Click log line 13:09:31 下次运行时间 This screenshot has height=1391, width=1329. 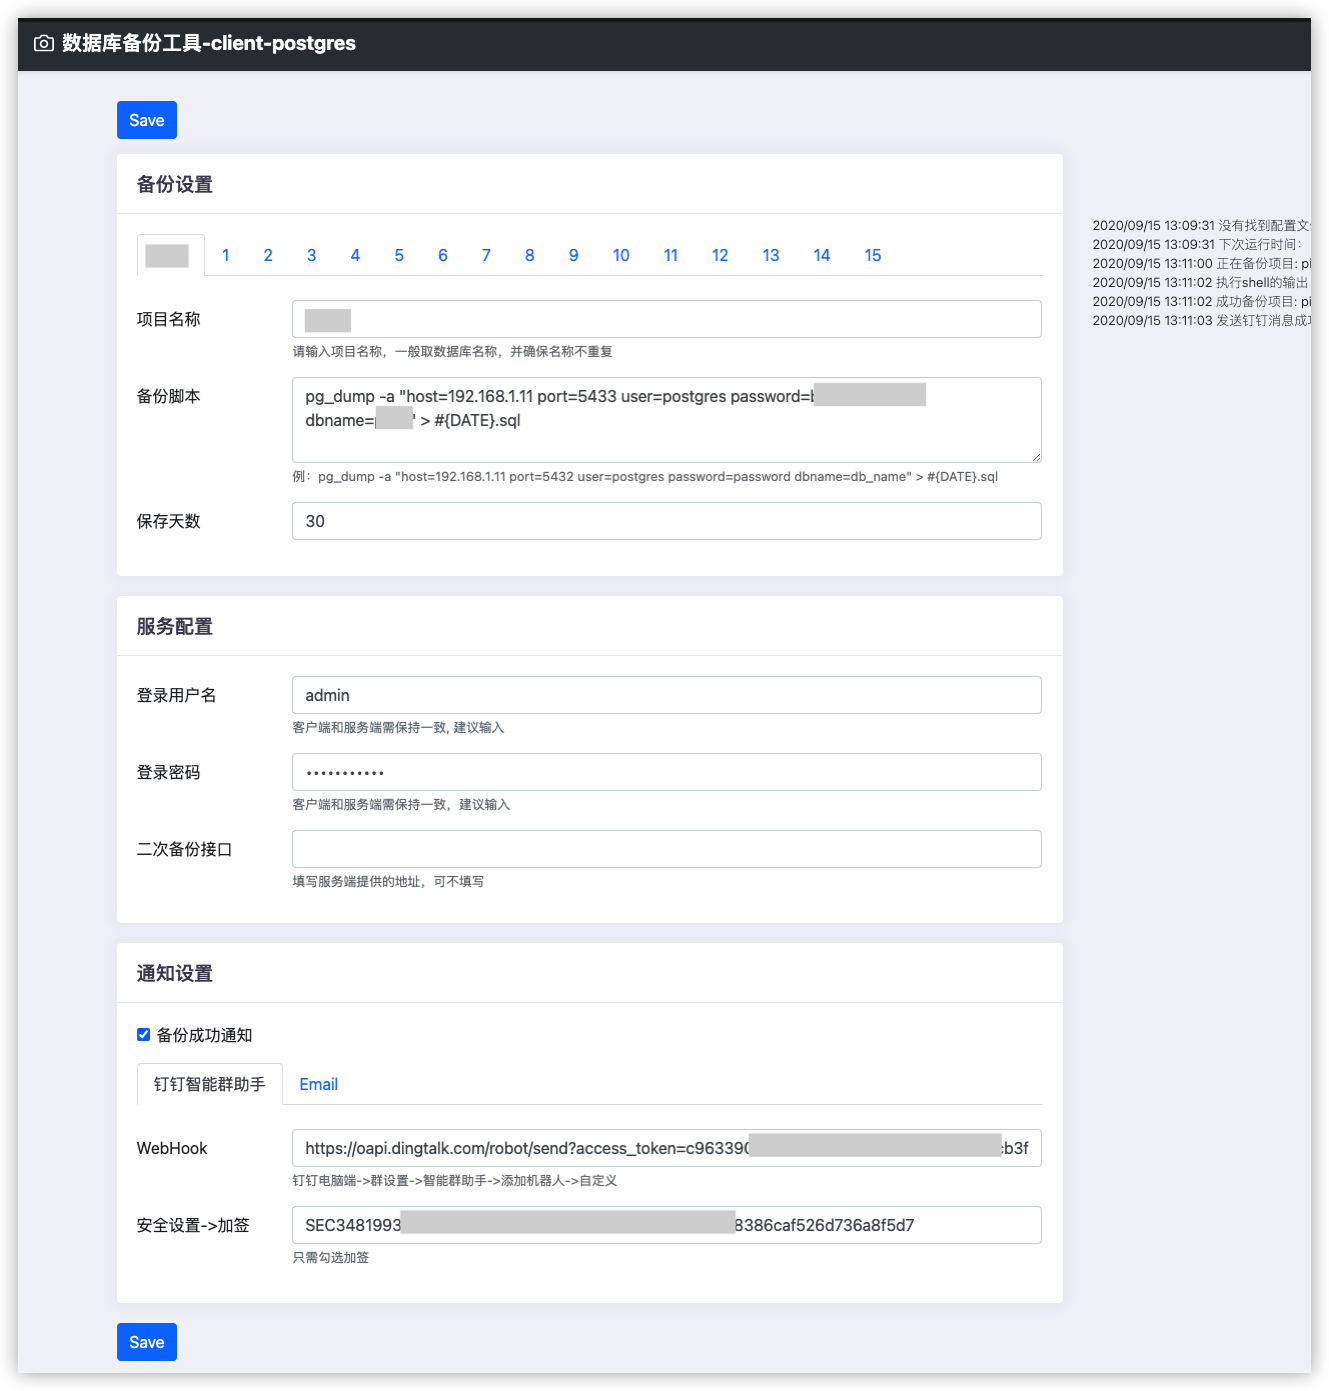point(1197,245)
